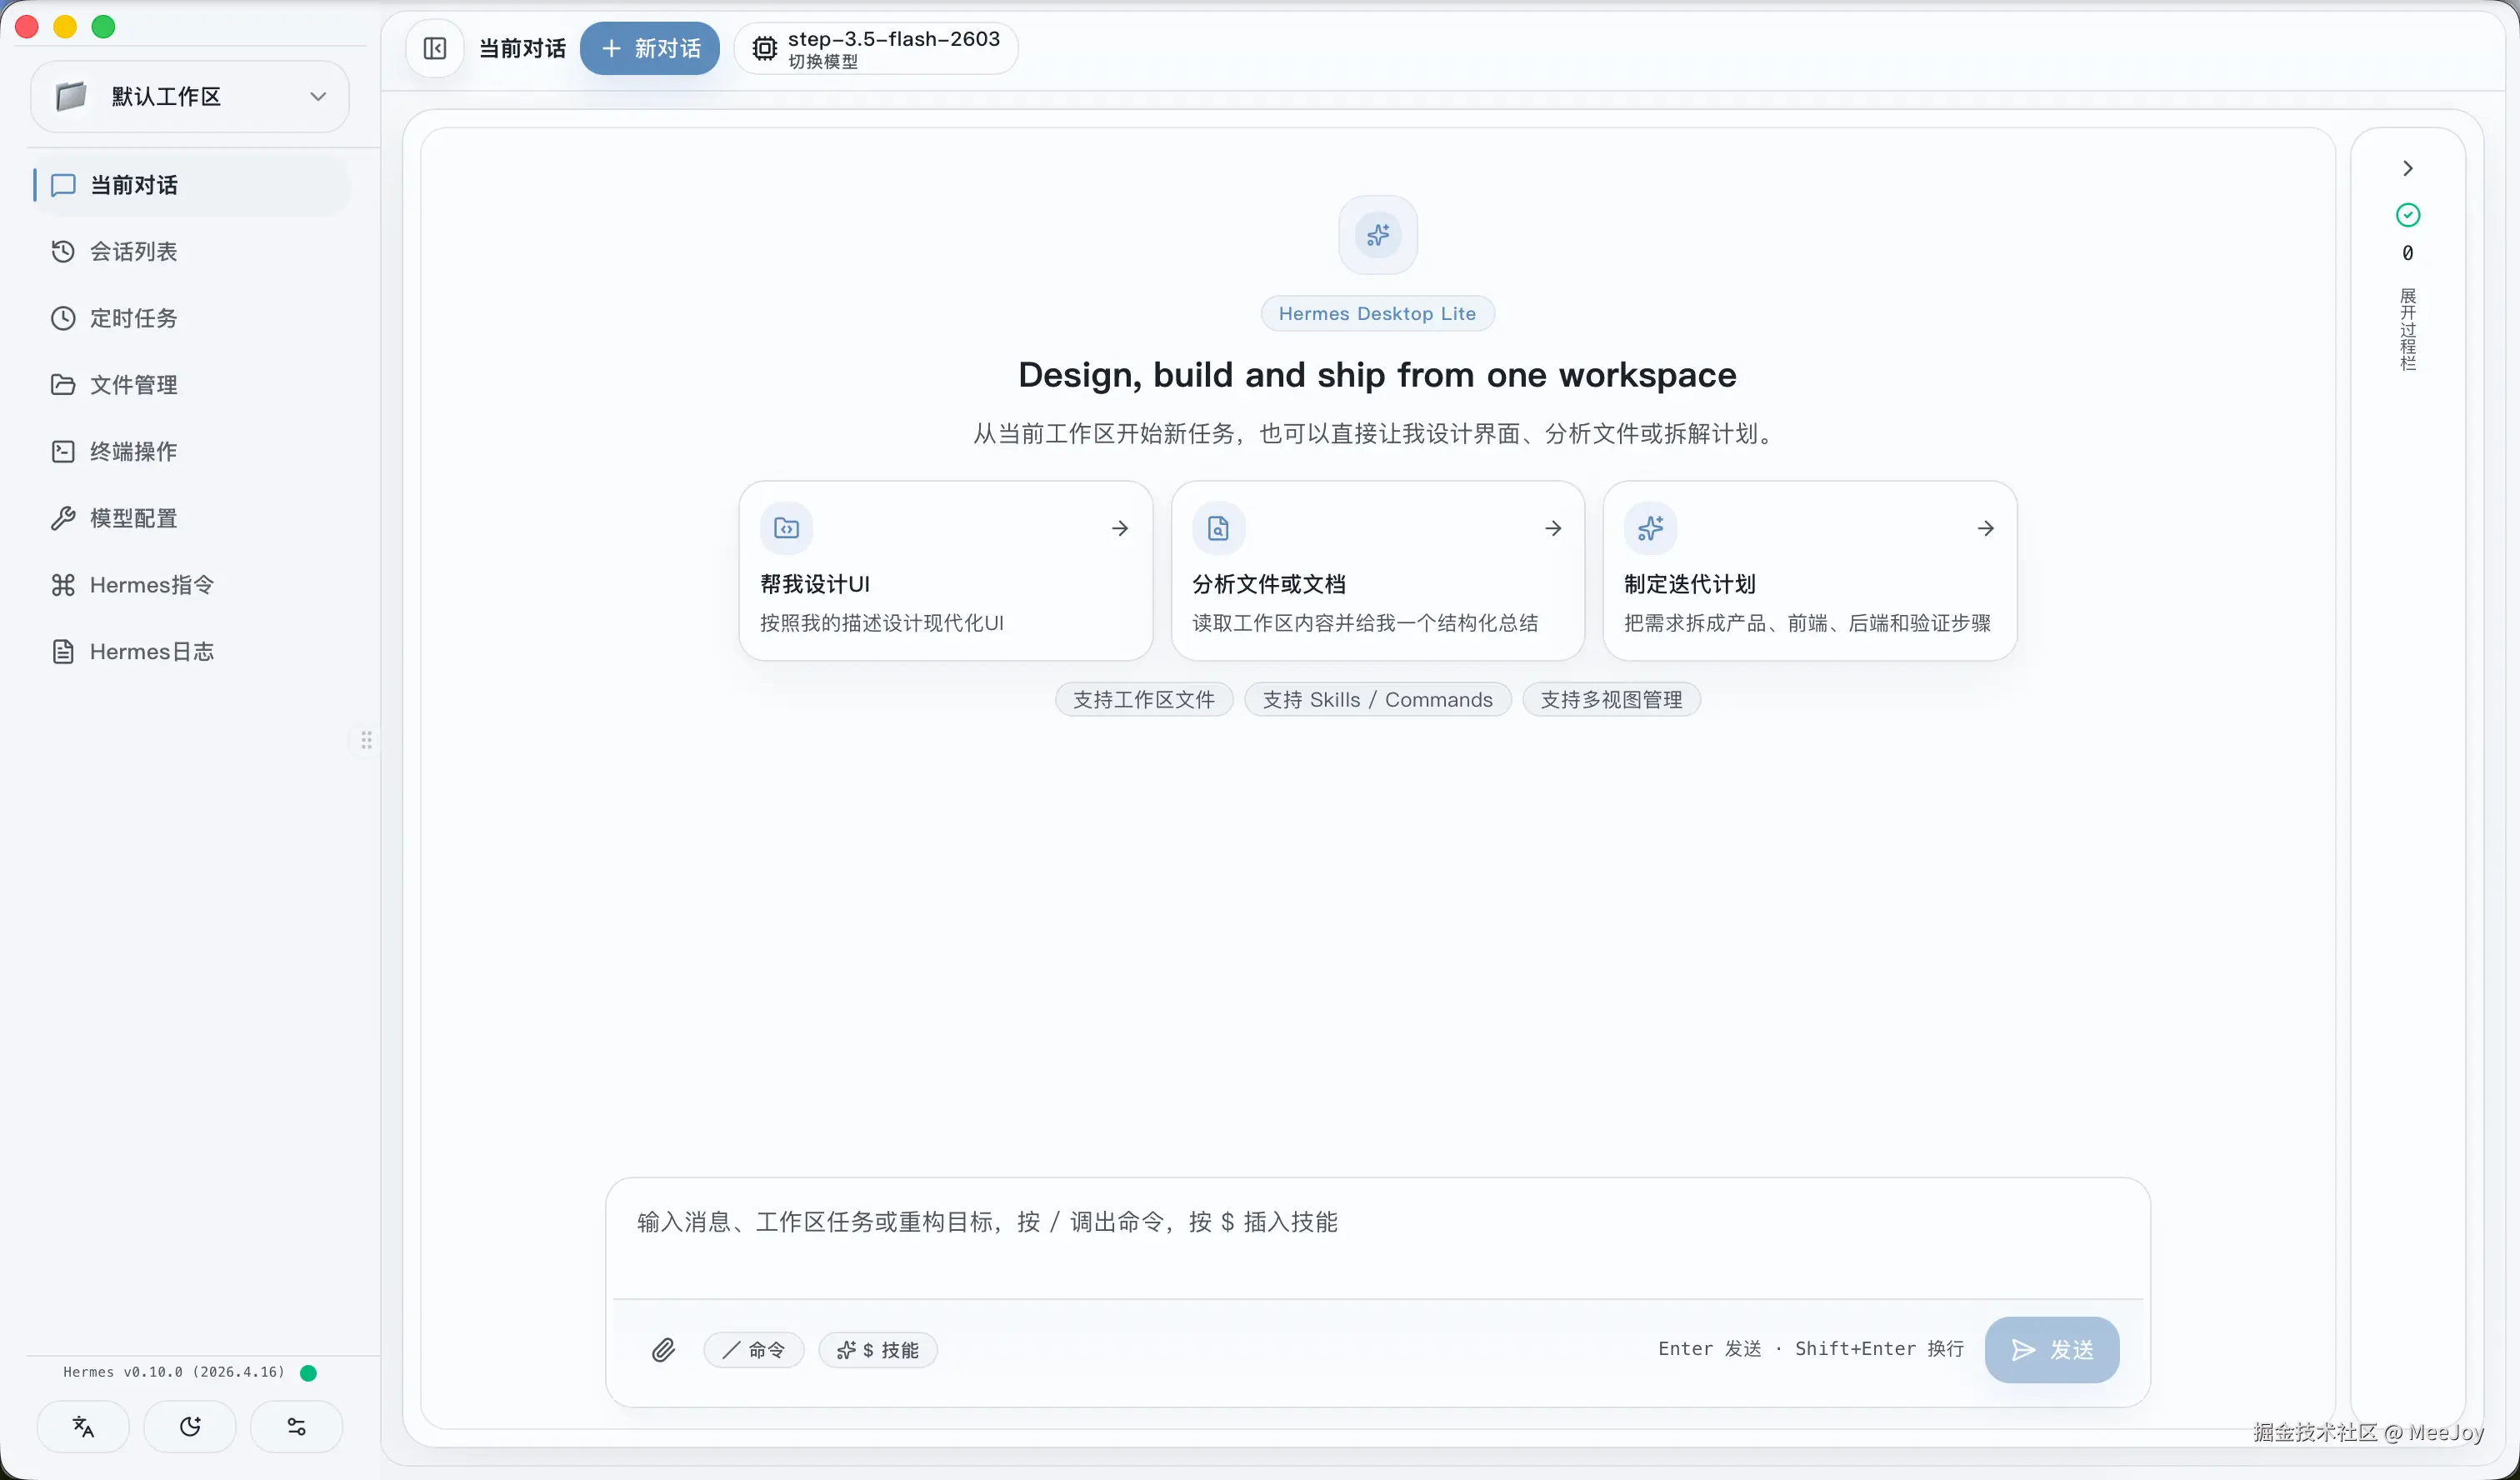Open 终端操作 from the sidebar
Image resolution: width=2520 pixels, height=1480 pixels.
pyautogui.click(x=134, y=451)
